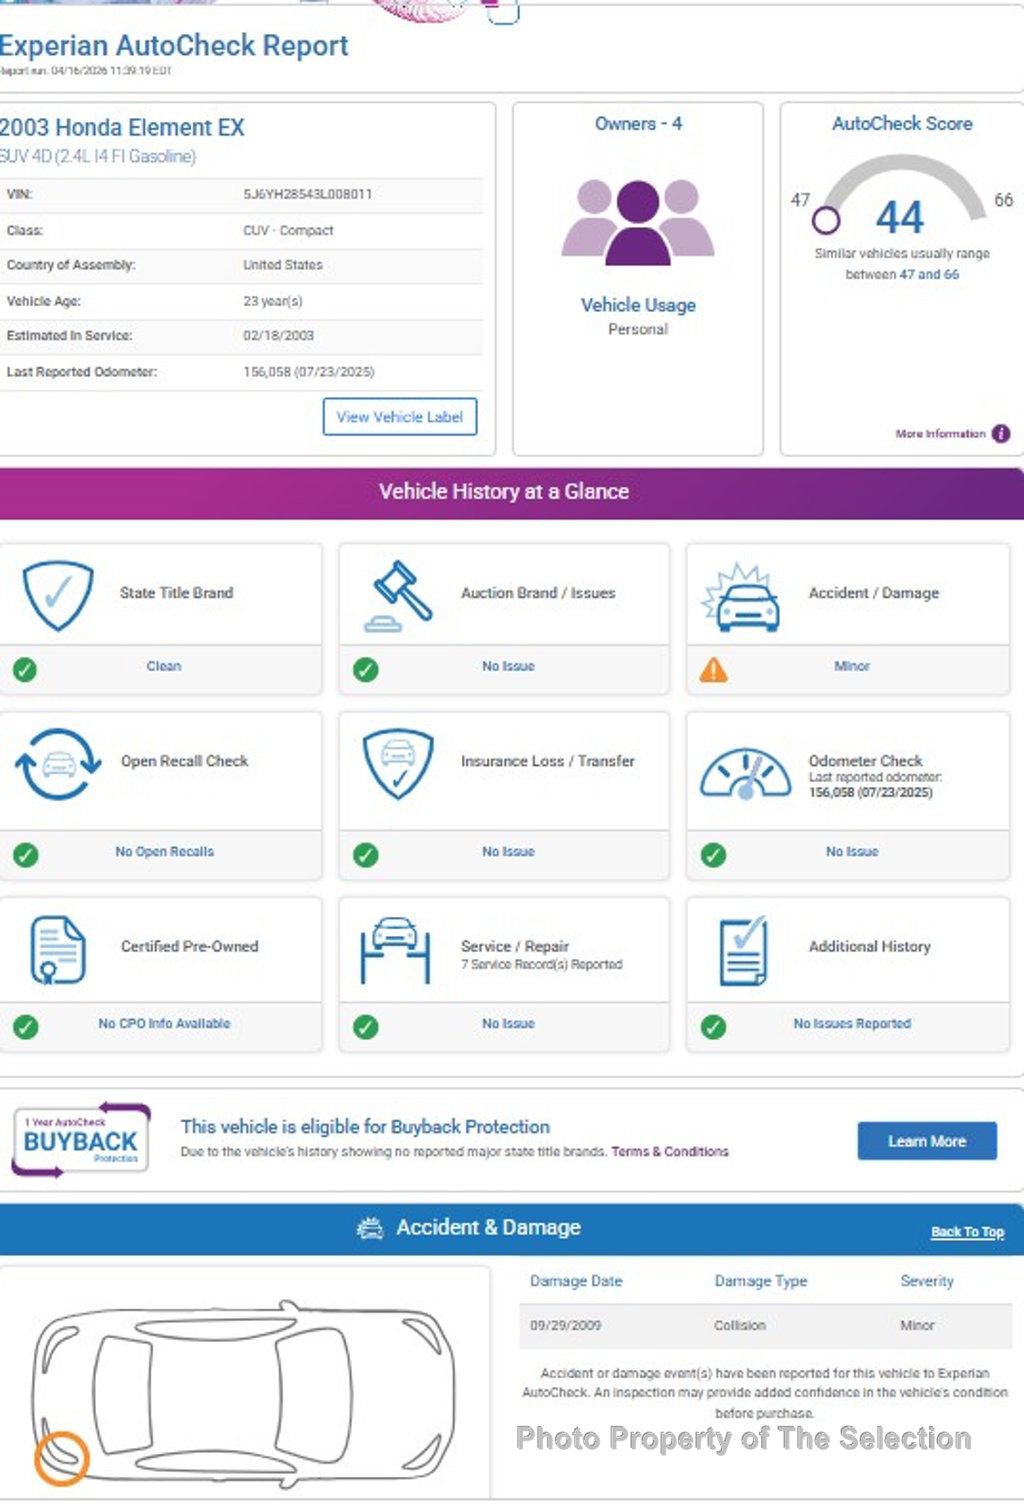Open the Terms & Conditions link

(x=669, y=1152)
